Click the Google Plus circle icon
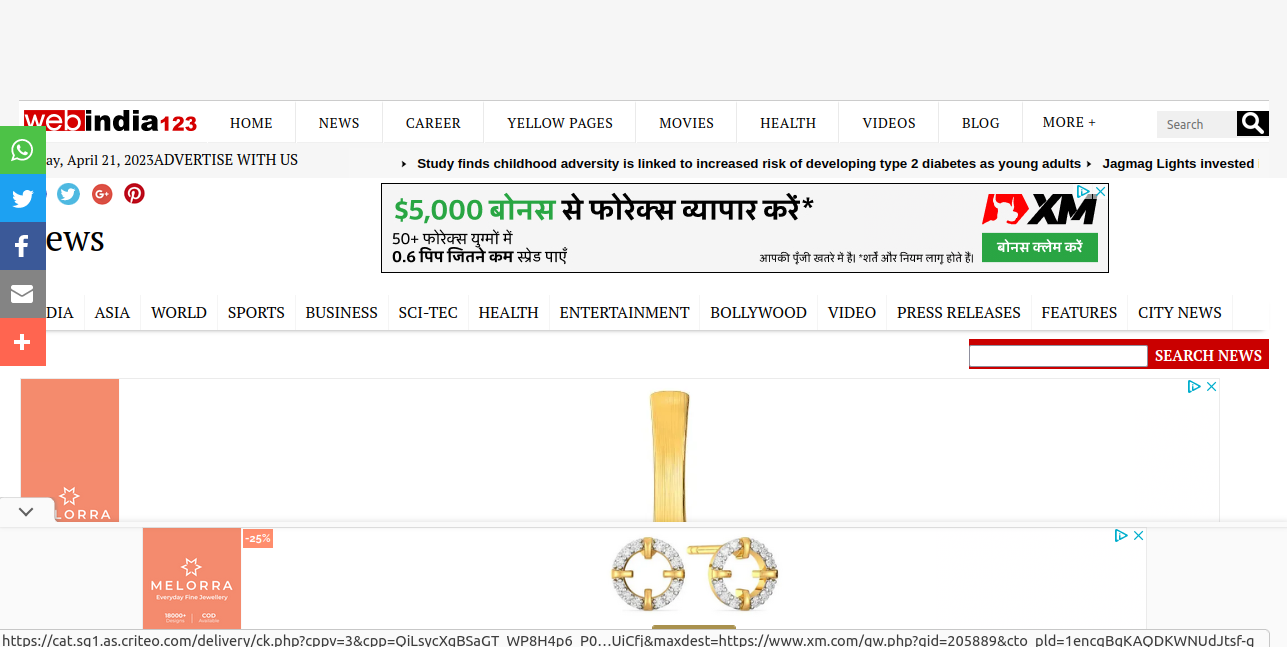Screen dimensions: 1287x647 coord(101,194)
